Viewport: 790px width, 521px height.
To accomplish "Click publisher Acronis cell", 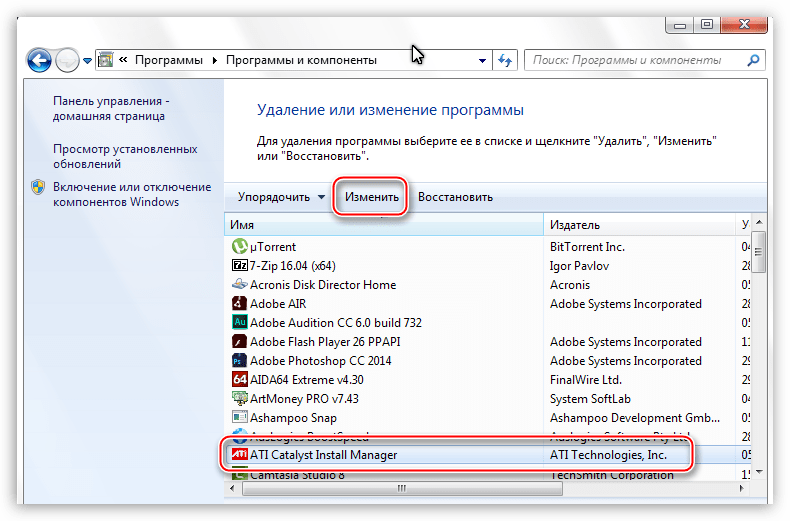I will tap(570, 285).
